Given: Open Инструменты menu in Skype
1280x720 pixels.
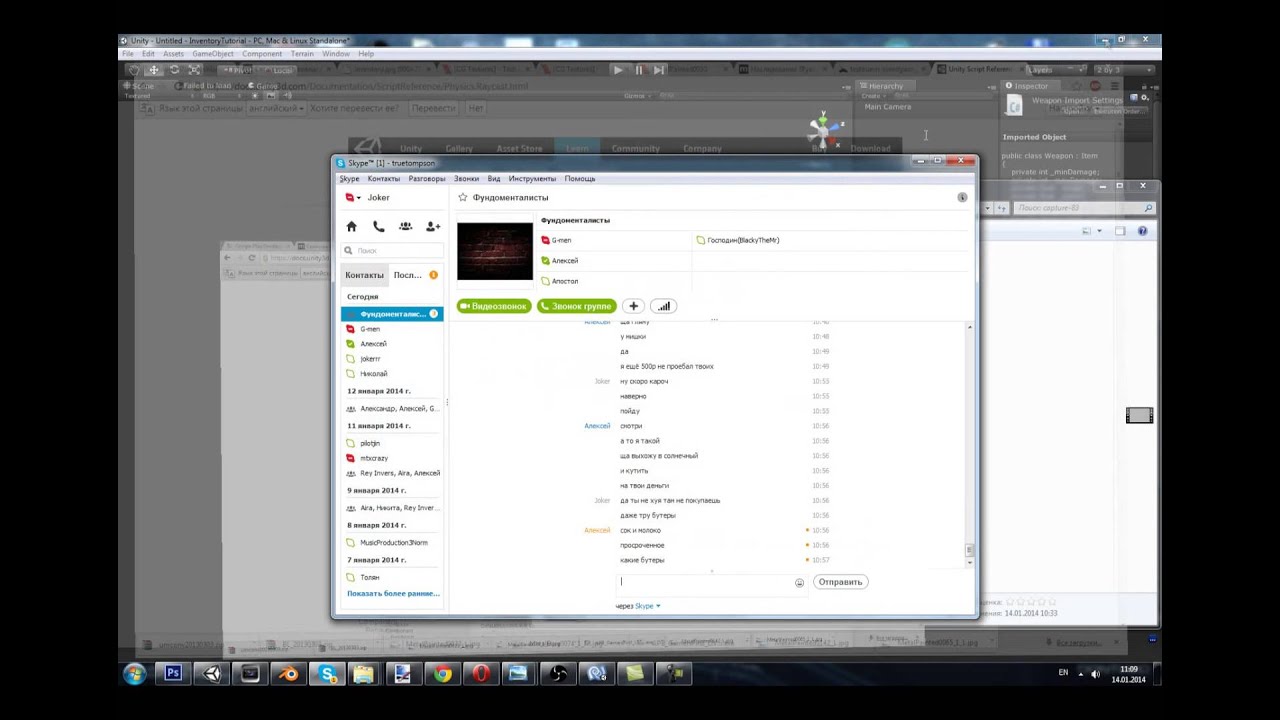Looking at the screenshot, I should pyautogui.click(x=532, y=179).
